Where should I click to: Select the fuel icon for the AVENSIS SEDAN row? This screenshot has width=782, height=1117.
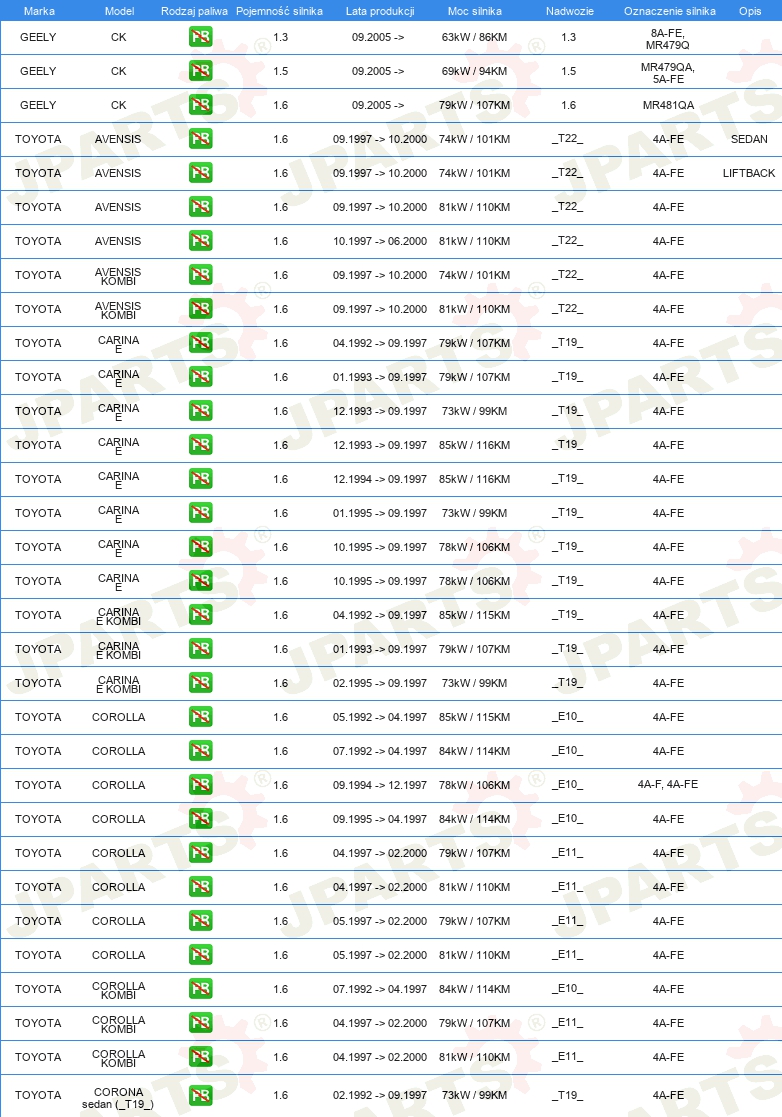[x=201, y=139]
